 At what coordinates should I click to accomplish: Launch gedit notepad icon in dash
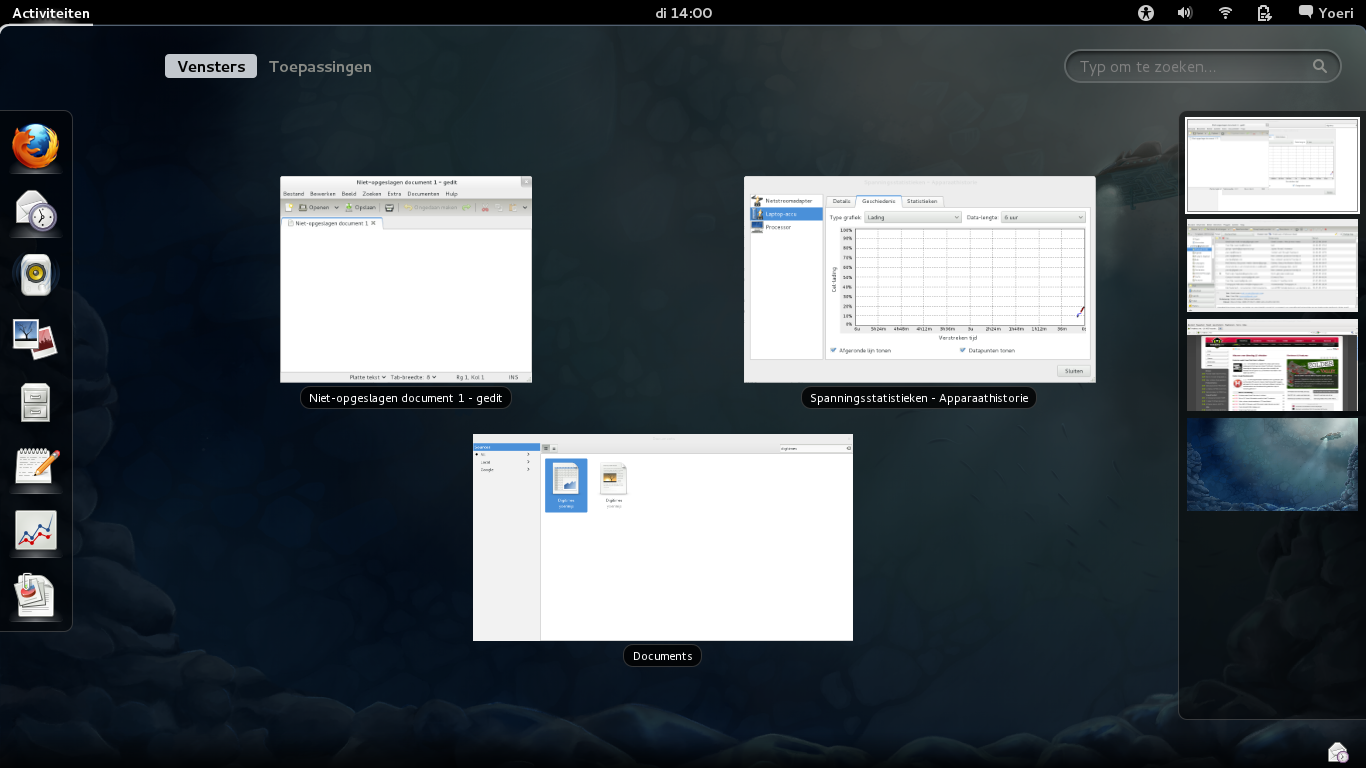tap(36, 467)
